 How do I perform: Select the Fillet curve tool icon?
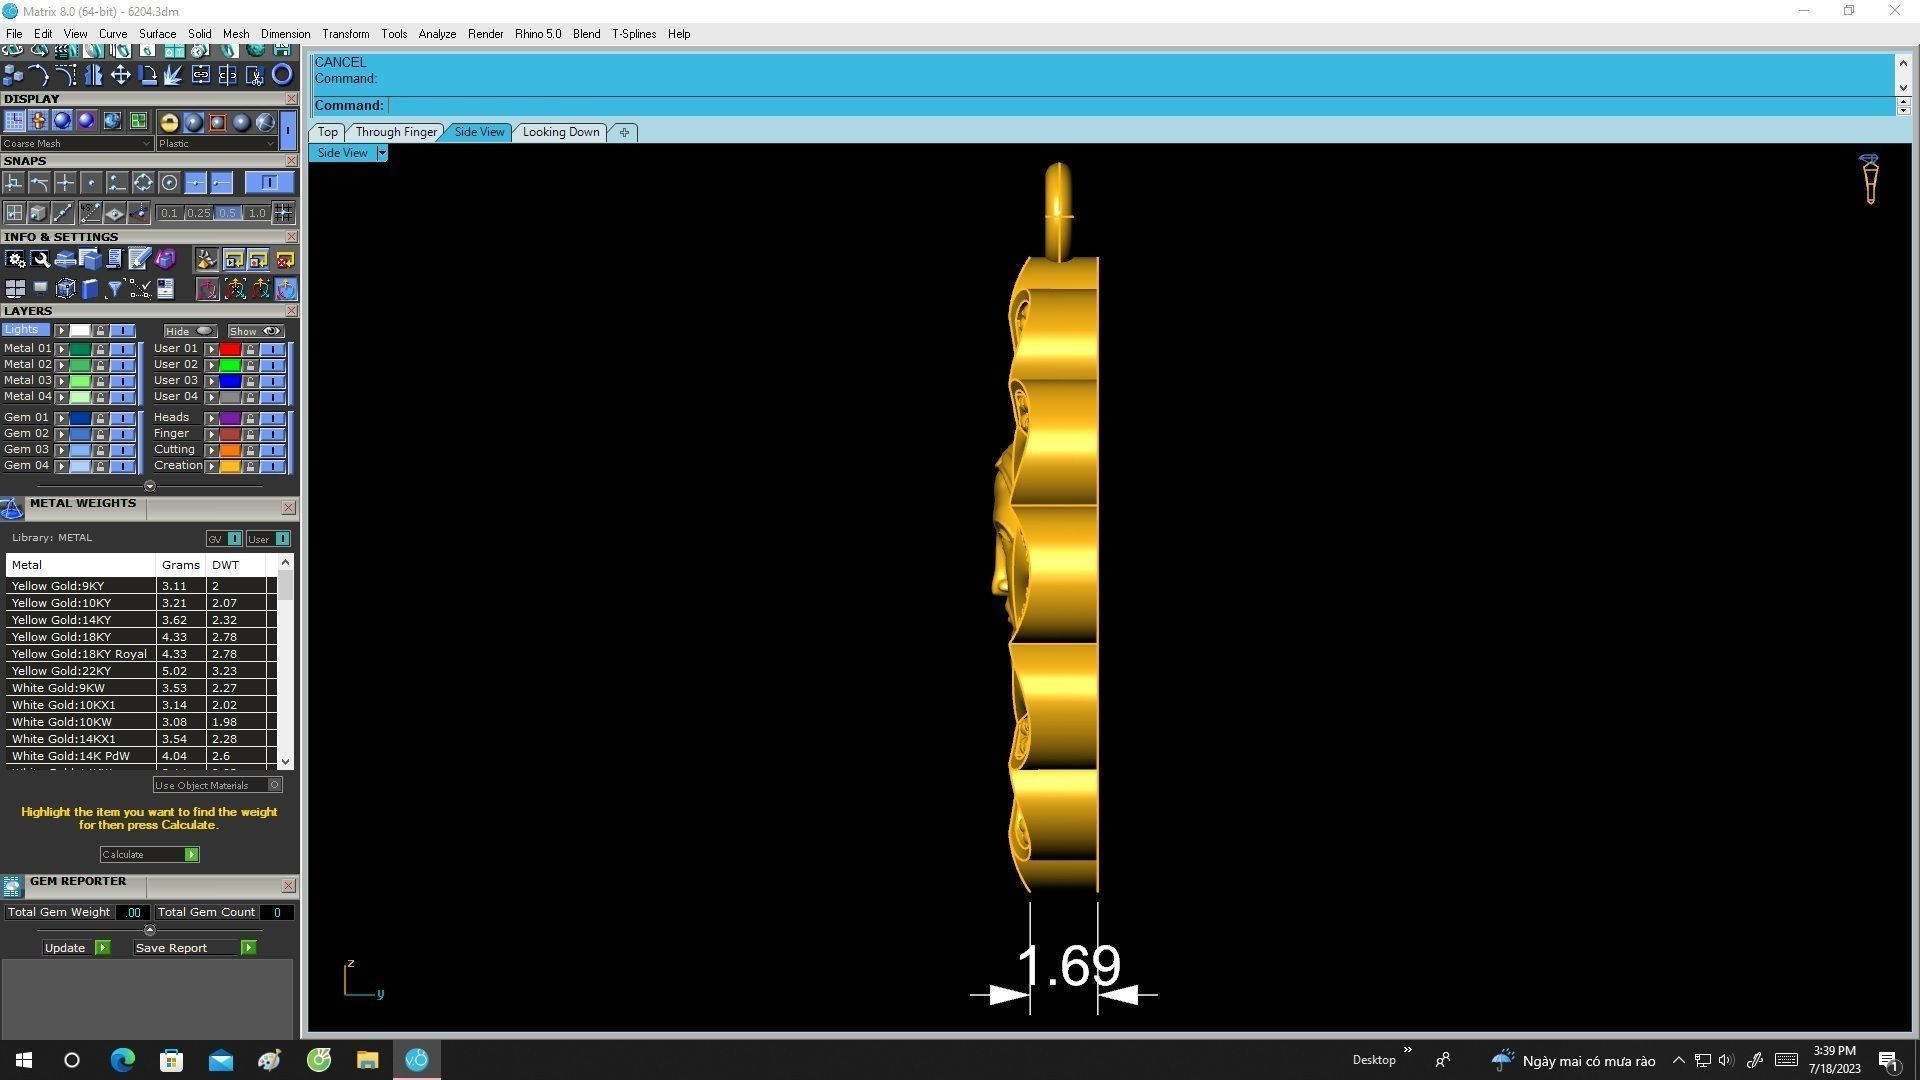coord(66,74)
